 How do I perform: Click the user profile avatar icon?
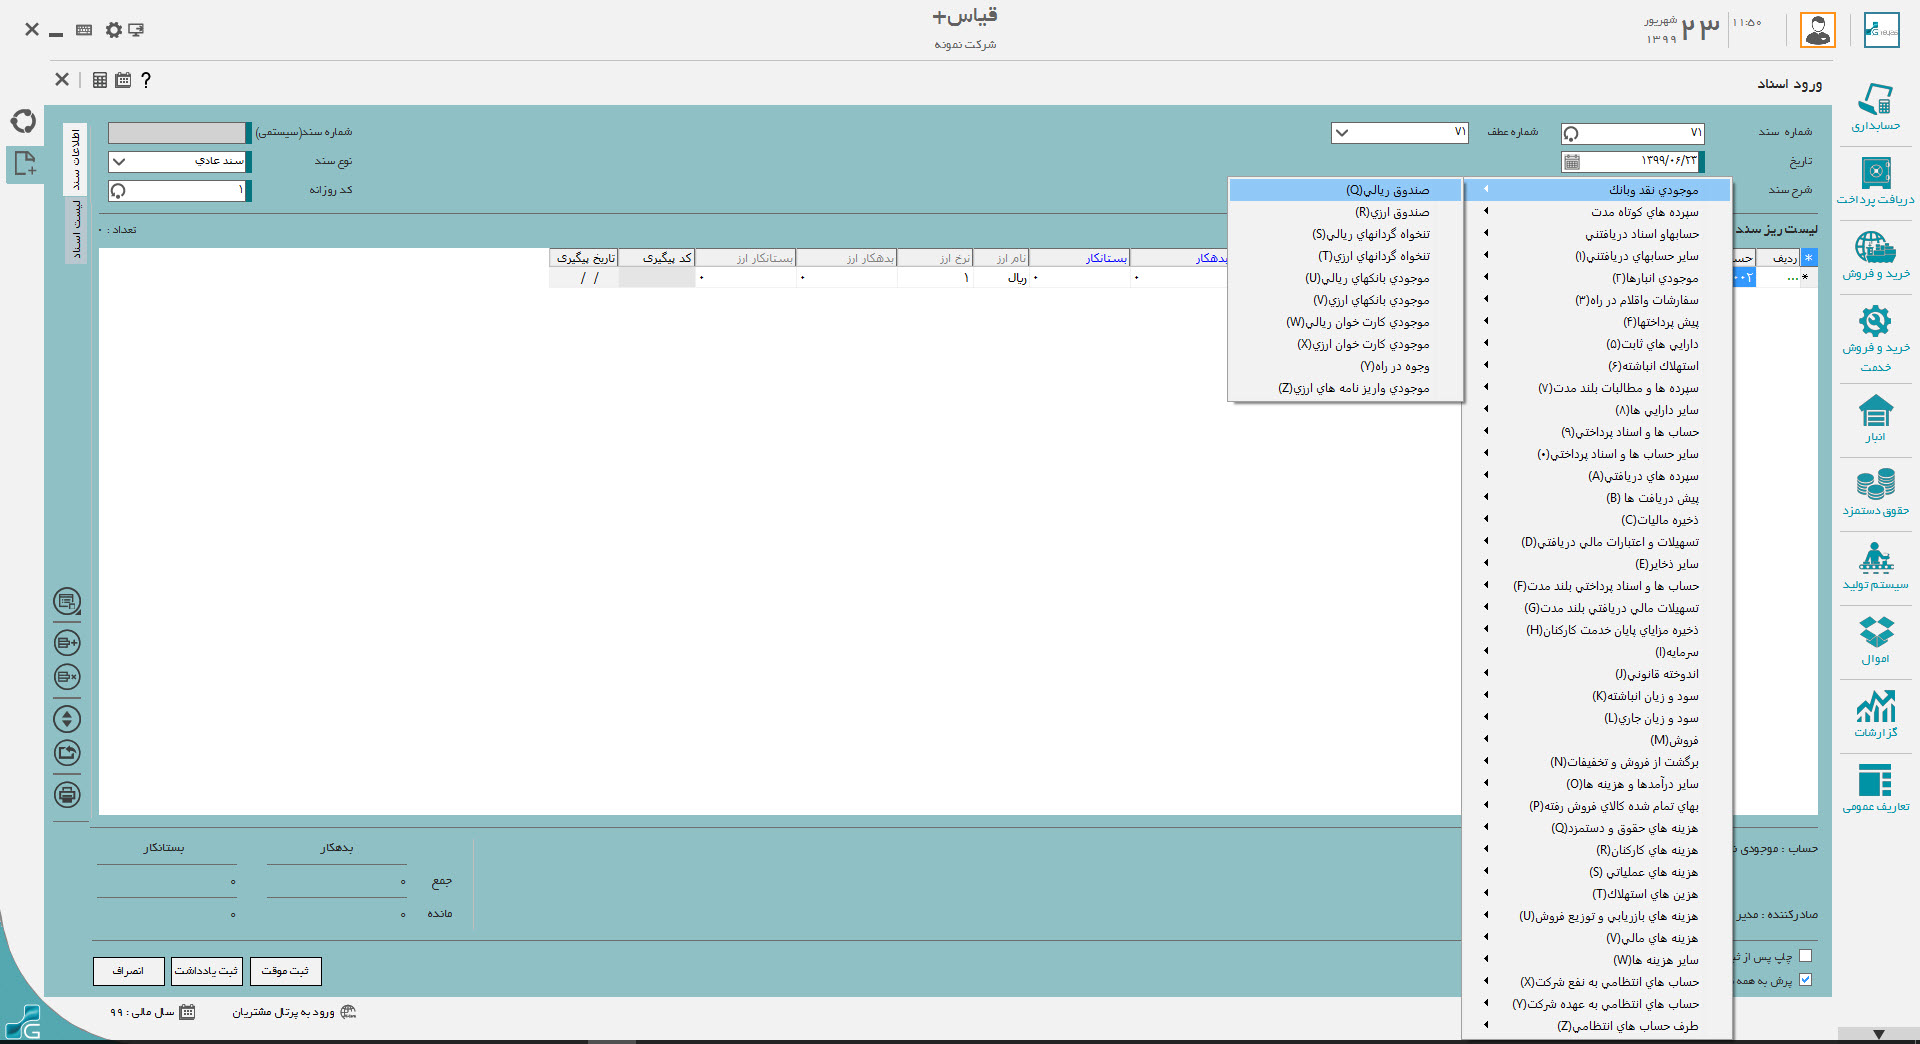tap(1817, 30)
